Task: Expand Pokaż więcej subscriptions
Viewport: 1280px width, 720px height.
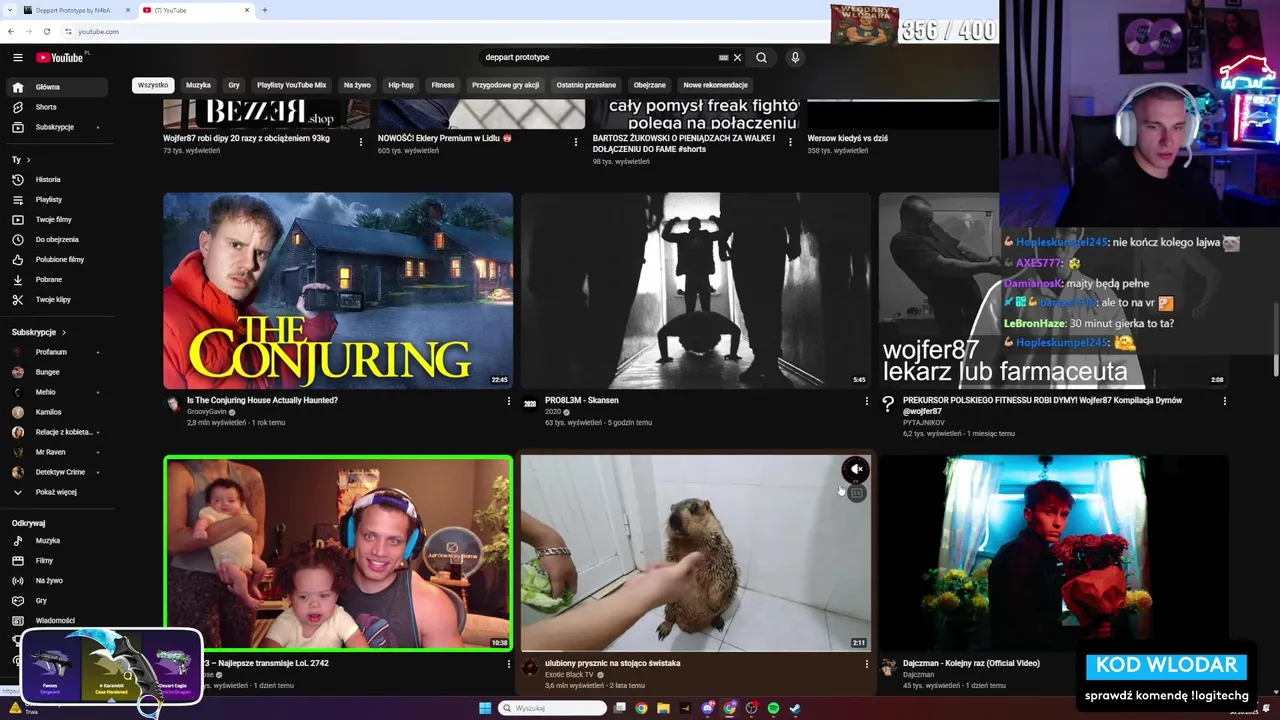Action: click(x=58, y=492)
